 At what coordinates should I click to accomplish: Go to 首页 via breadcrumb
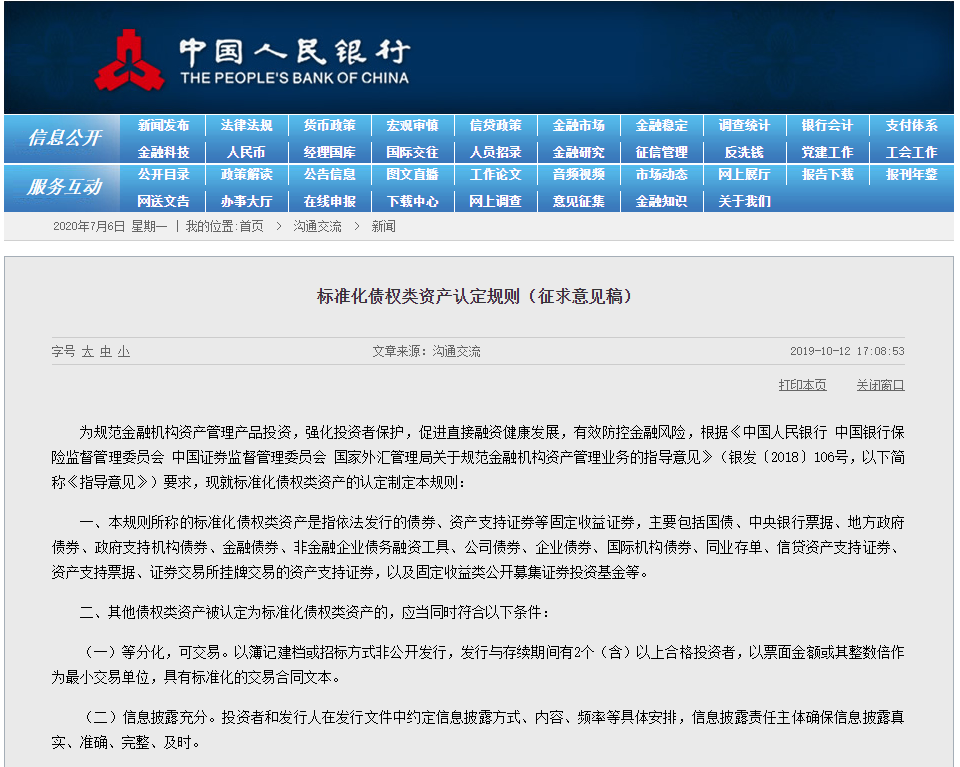pos(251,226)
